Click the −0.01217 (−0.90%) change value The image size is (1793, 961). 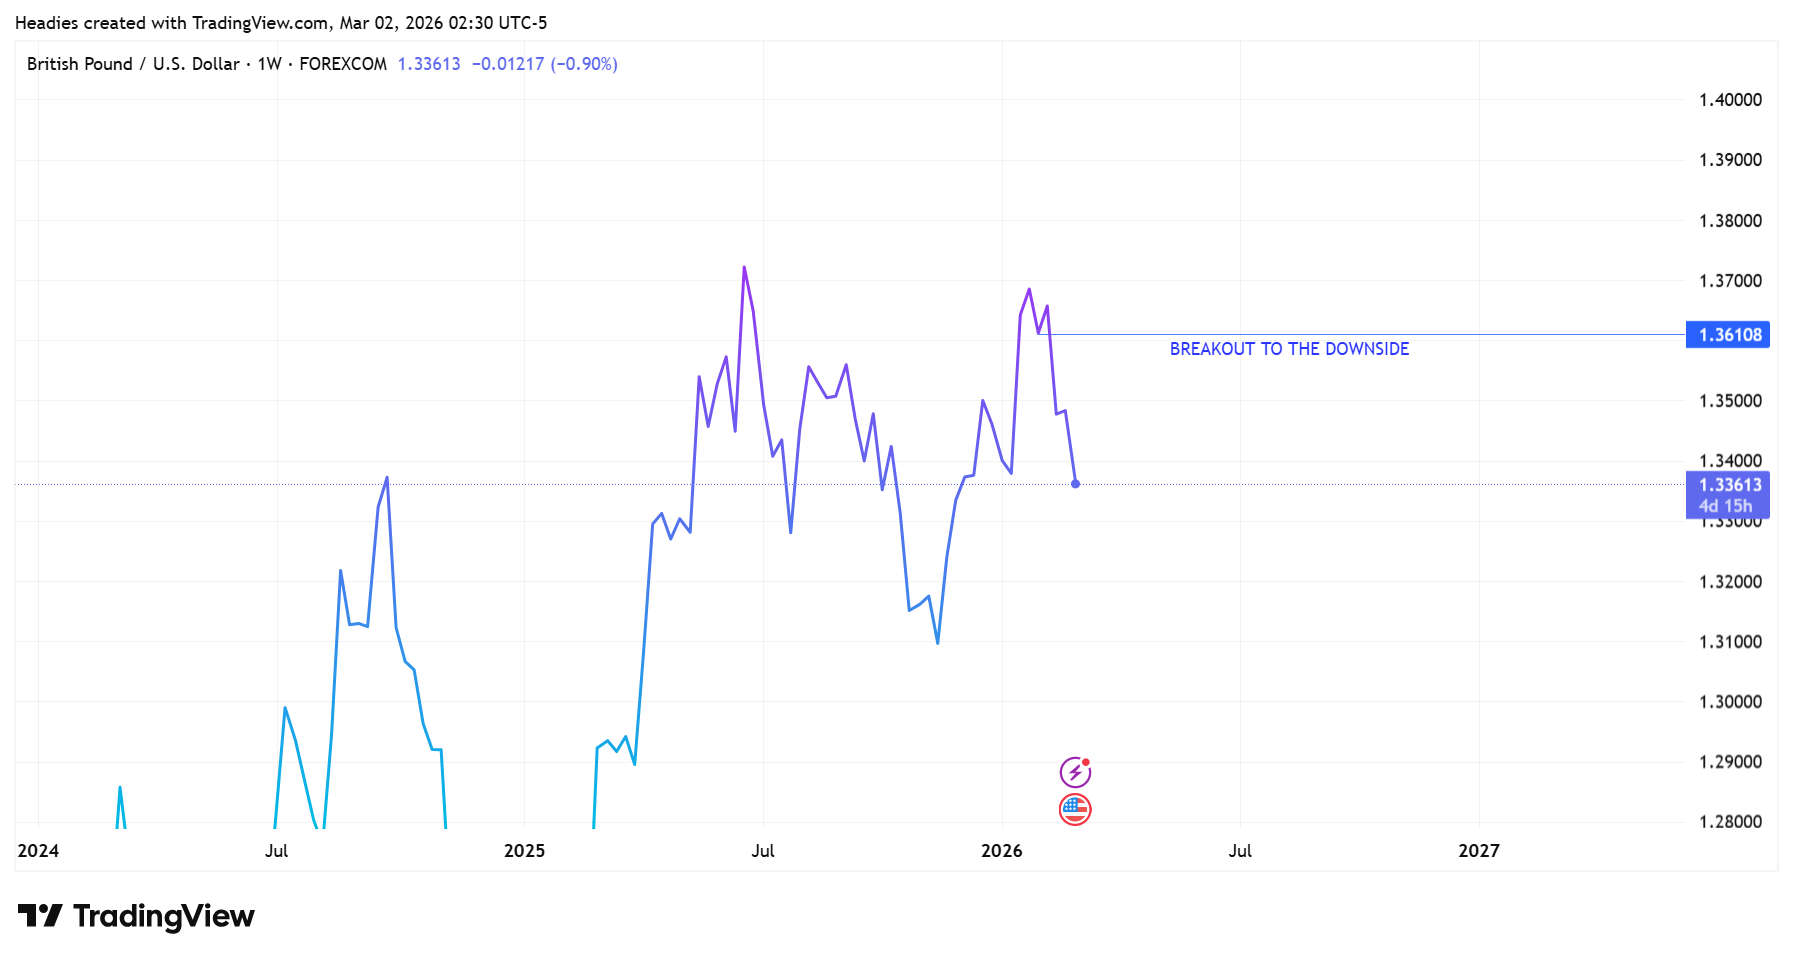(x=545, y=64)
